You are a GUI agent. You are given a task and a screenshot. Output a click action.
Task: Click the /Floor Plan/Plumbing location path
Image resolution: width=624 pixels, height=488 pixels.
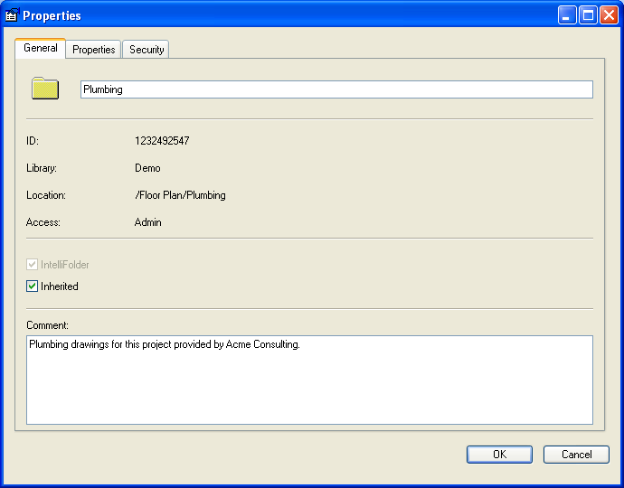(x=180, y=195)
